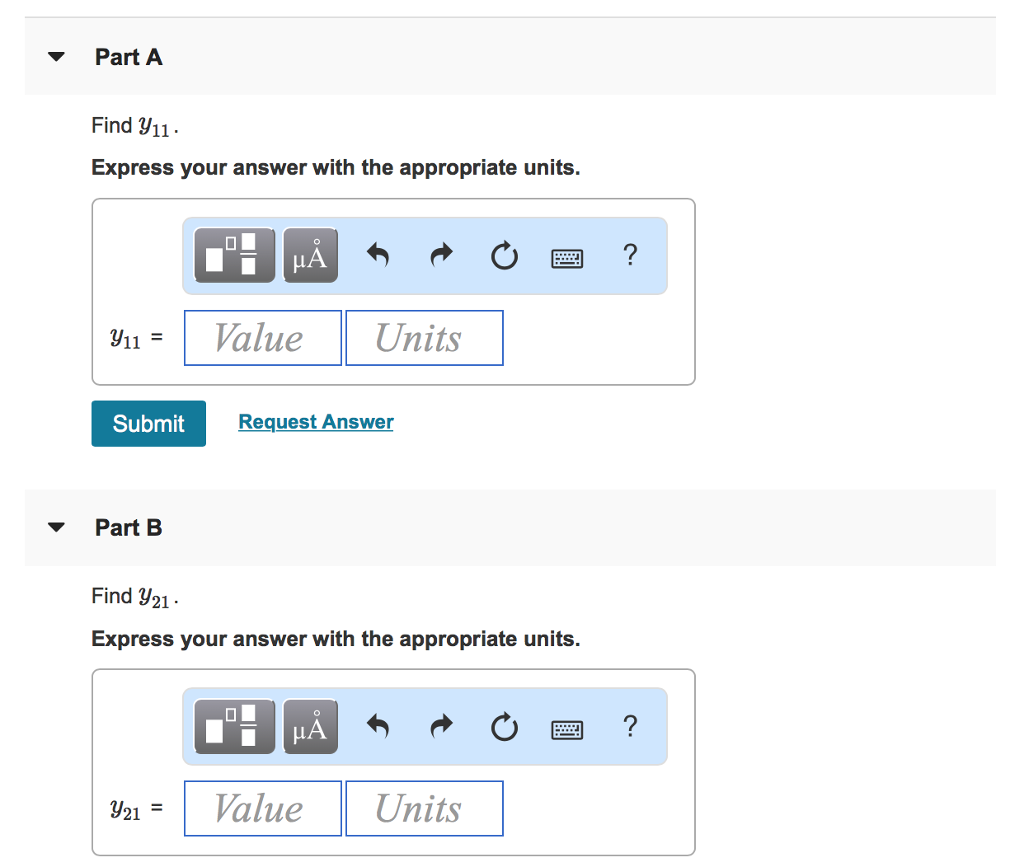Image resolution: width=1024 pixels, height=867 pixels.
Task: Open the on-screen keyboard icon in Part A
Action: [x=566, y=256]
